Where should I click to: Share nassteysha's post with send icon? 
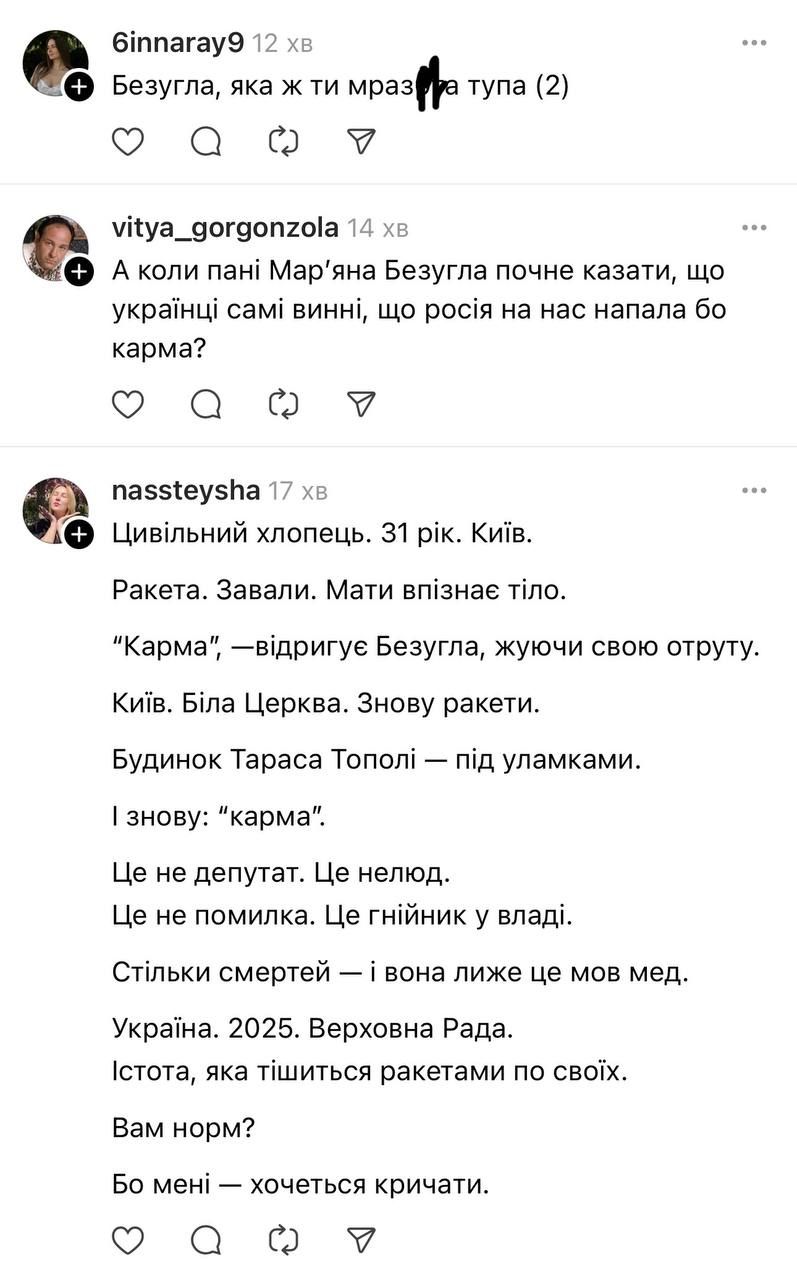pyautogui.click(x=361, y=1241)
